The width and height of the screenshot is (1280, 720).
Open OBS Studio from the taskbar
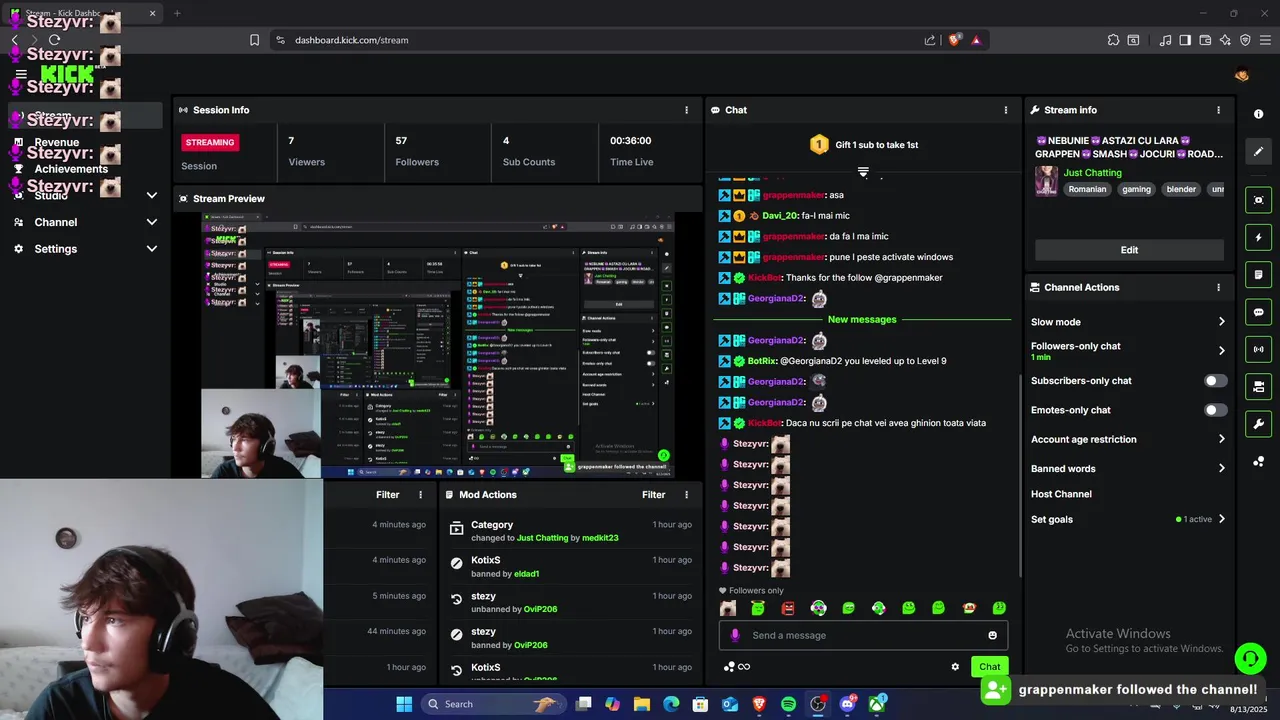pyautogui.click(x=818, y=704)
